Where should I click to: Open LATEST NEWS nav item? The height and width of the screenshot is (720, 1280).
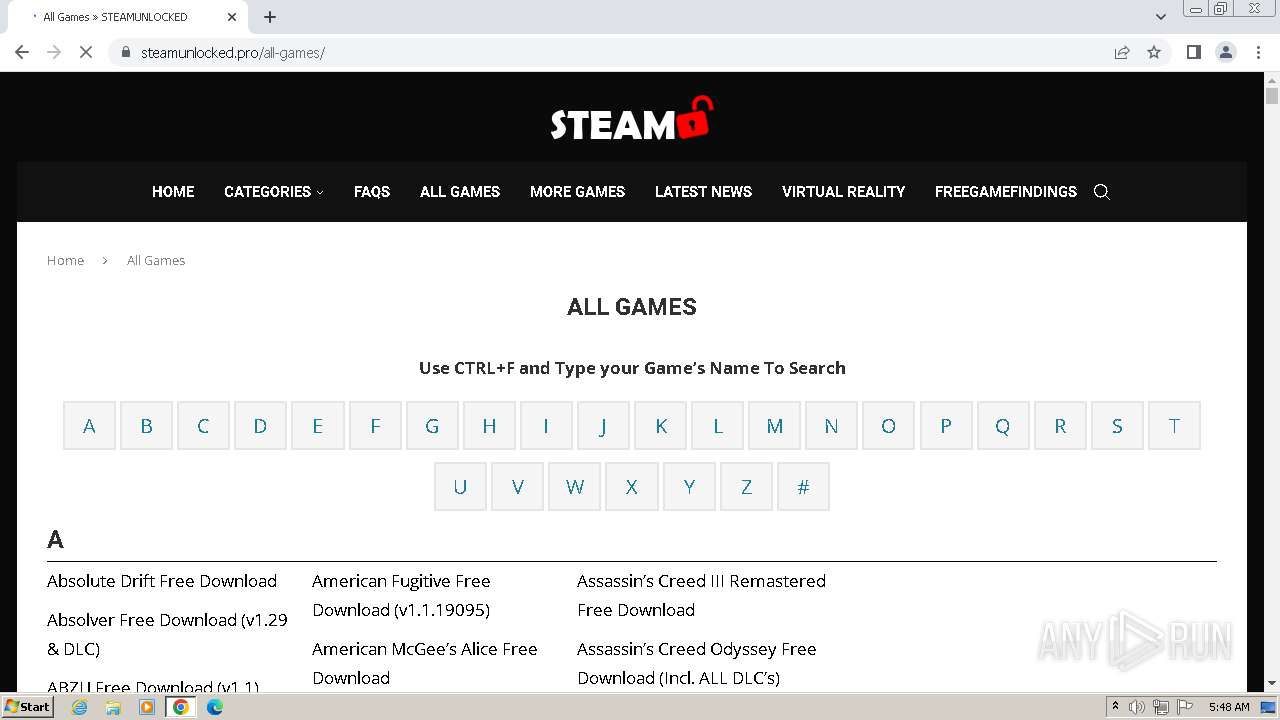point(703,192)
